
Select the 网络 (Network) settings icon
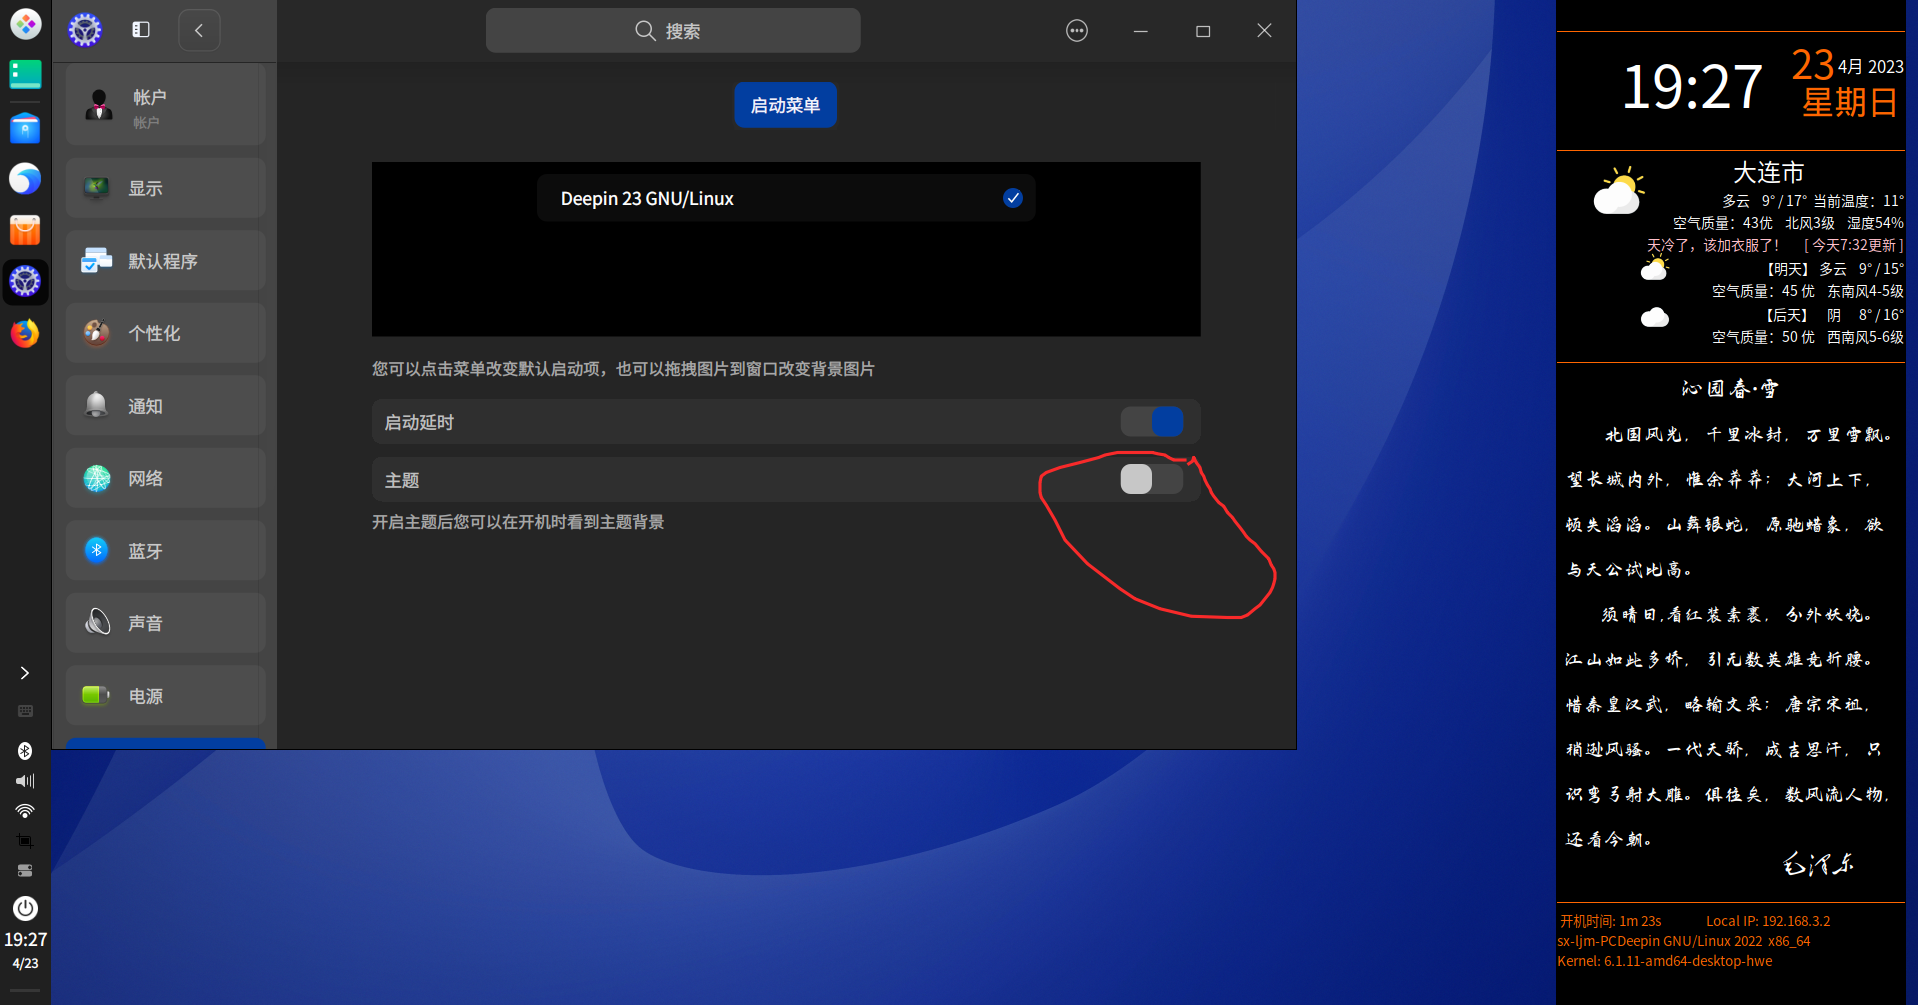click(96, 478)
